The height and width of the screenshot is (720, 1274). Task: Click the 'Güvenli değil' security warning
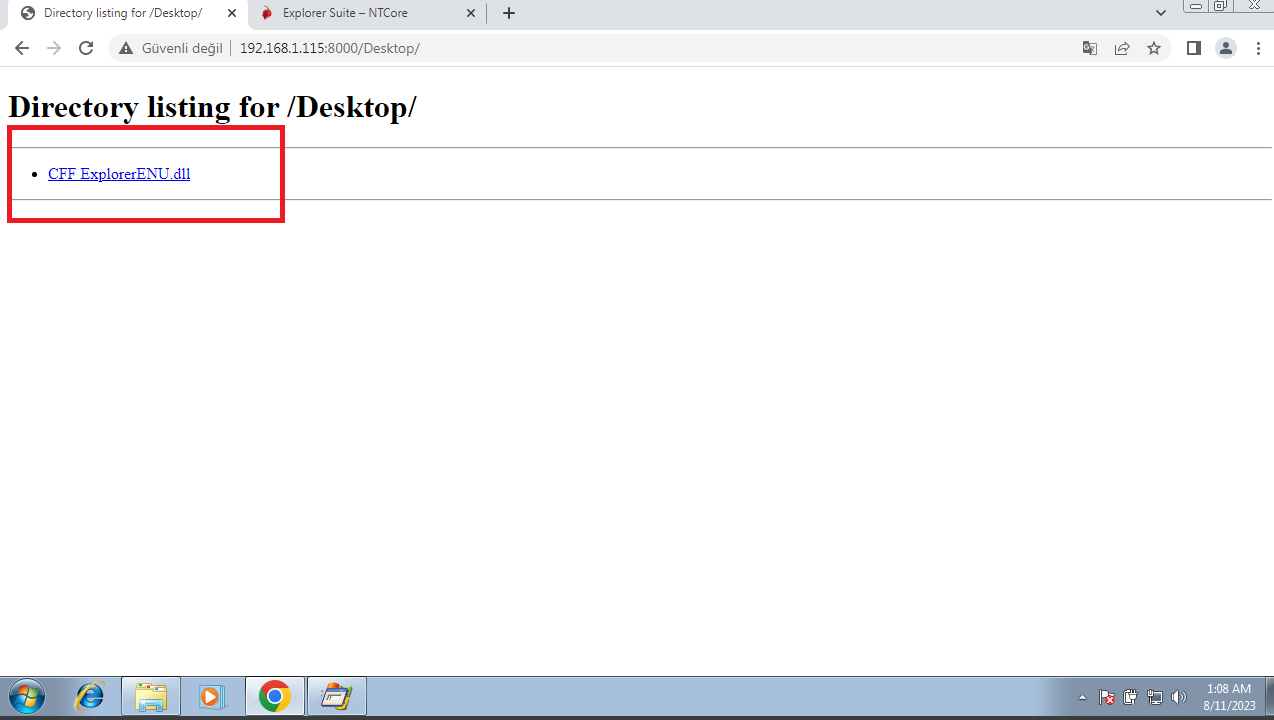click(170, 48)
